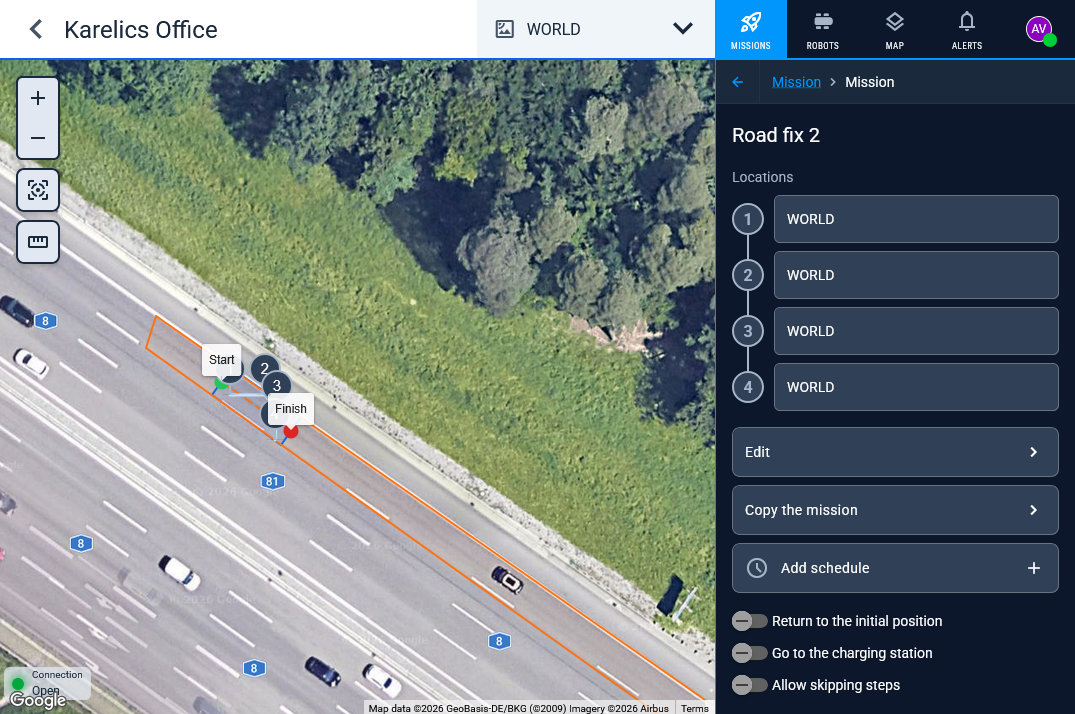This screenshot has width=1075, height=714.
Task: Toggle Go to the charging station
Action: (749, 653)
